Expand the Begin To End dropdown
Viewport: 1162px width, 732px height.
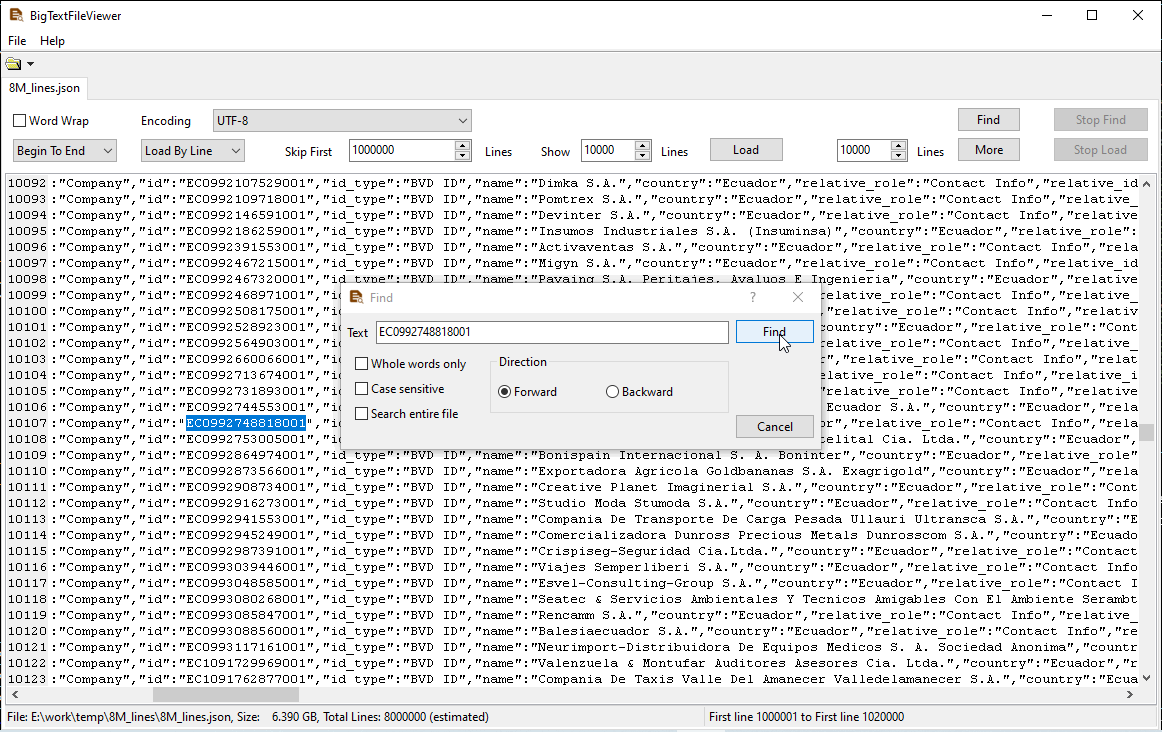[65, 151]
